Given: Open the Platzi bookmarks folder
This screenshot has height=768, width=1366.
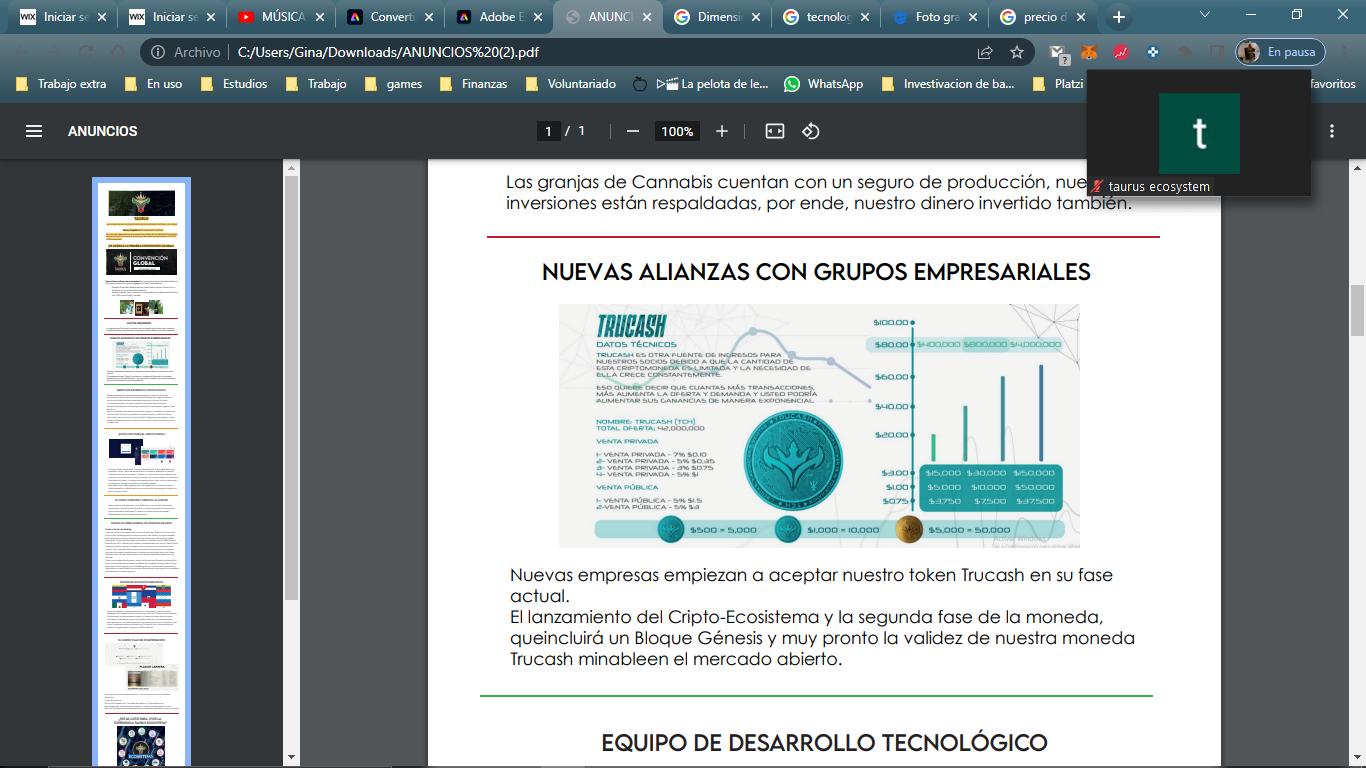Looking at the screenshot, I should coord(1058,84).
